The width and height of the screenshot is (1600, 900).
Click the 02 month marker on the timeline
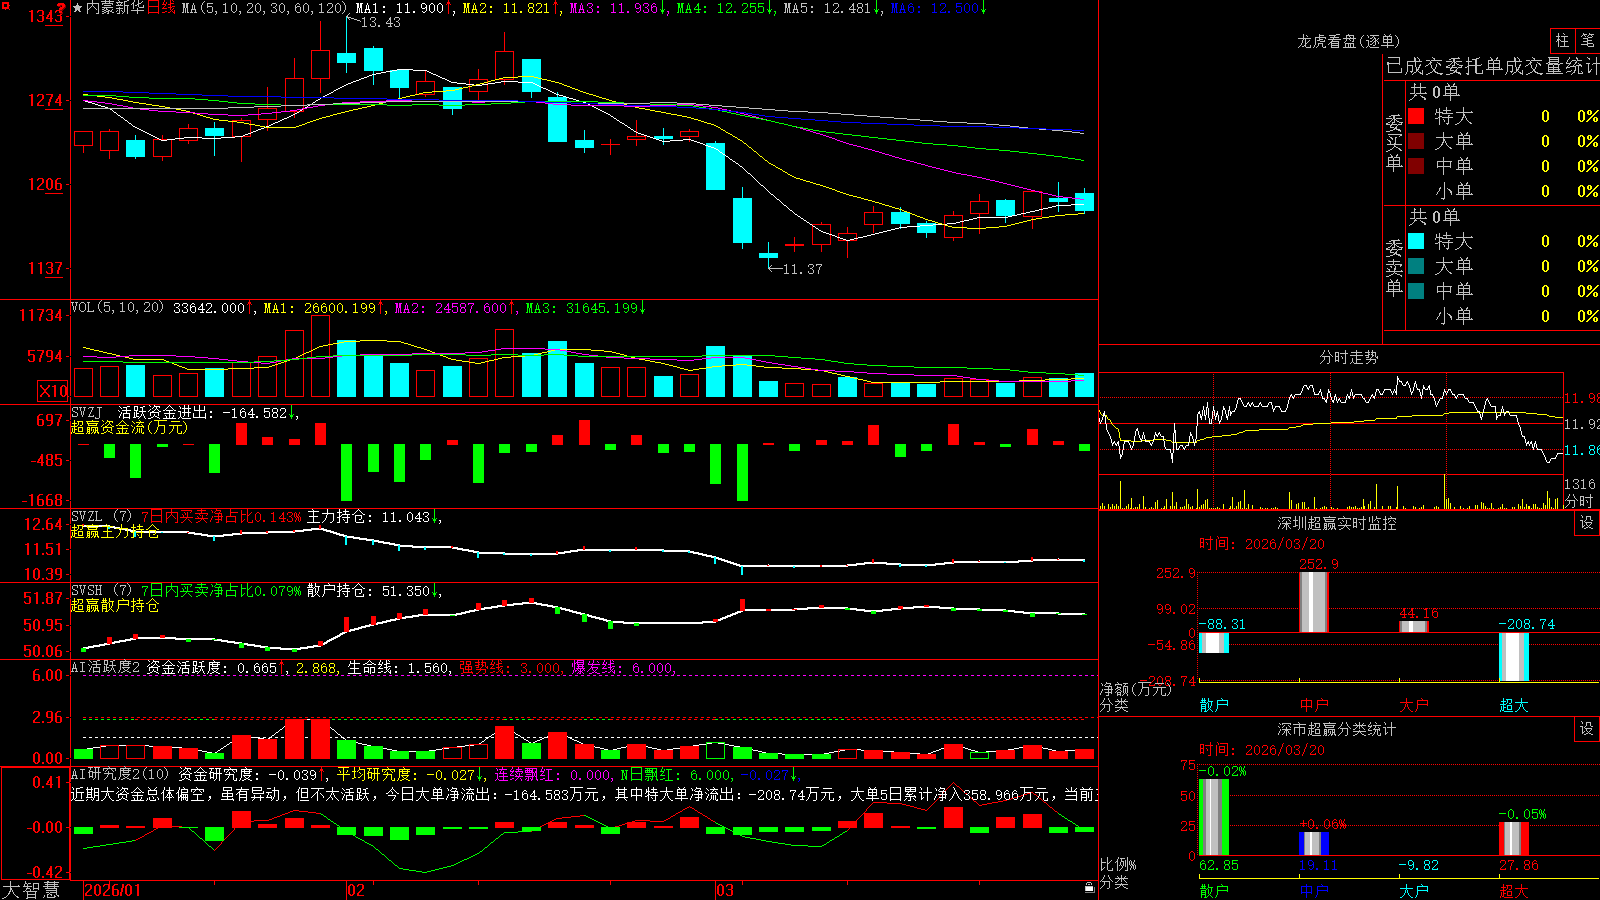point(356,890)
